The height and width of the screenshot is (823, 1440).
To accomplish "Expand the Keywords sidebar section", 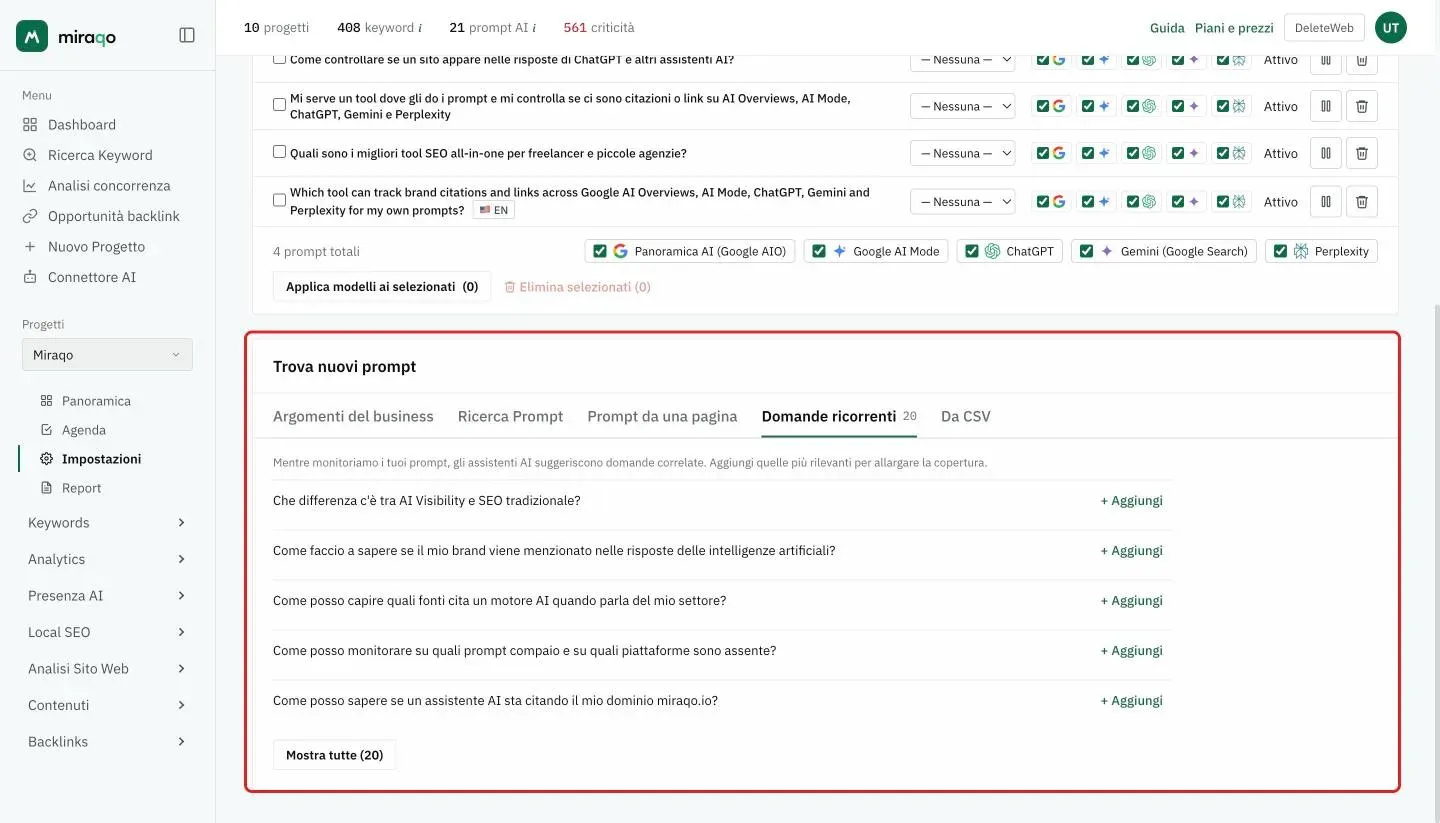I will pos(107,523).
